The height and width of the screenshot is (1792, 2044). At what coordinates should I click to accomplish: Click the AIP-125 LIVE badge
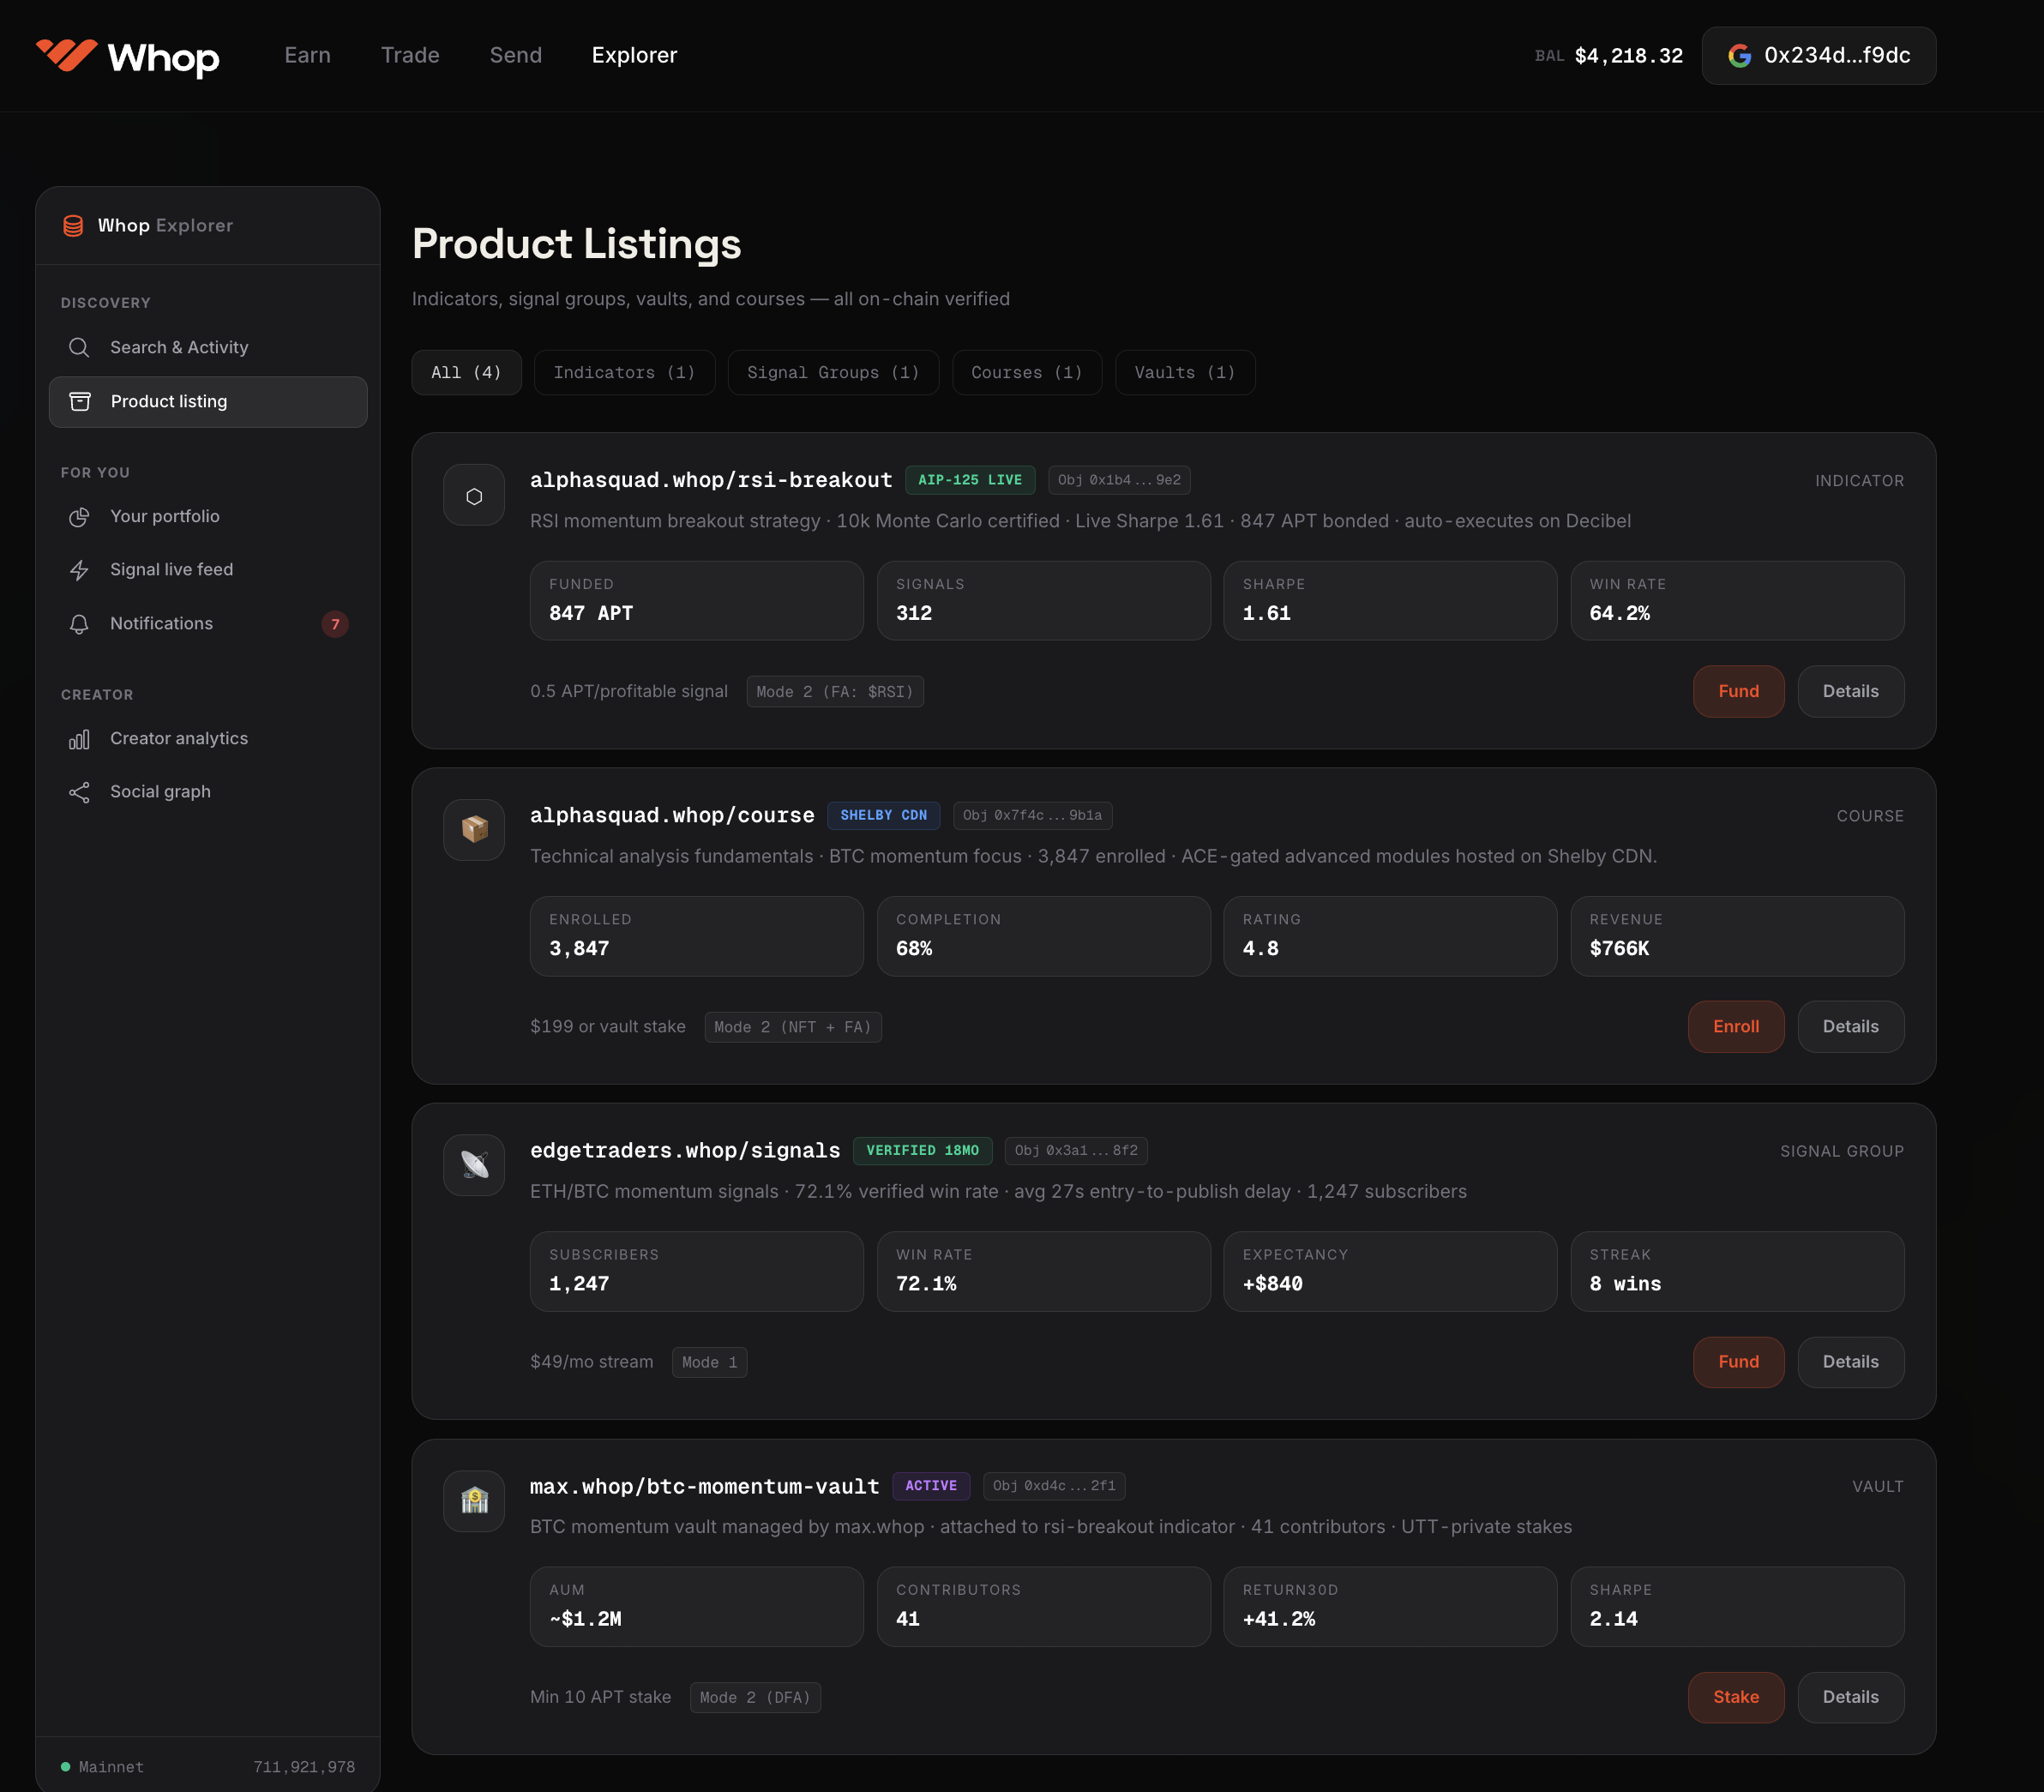pos(970,480)
